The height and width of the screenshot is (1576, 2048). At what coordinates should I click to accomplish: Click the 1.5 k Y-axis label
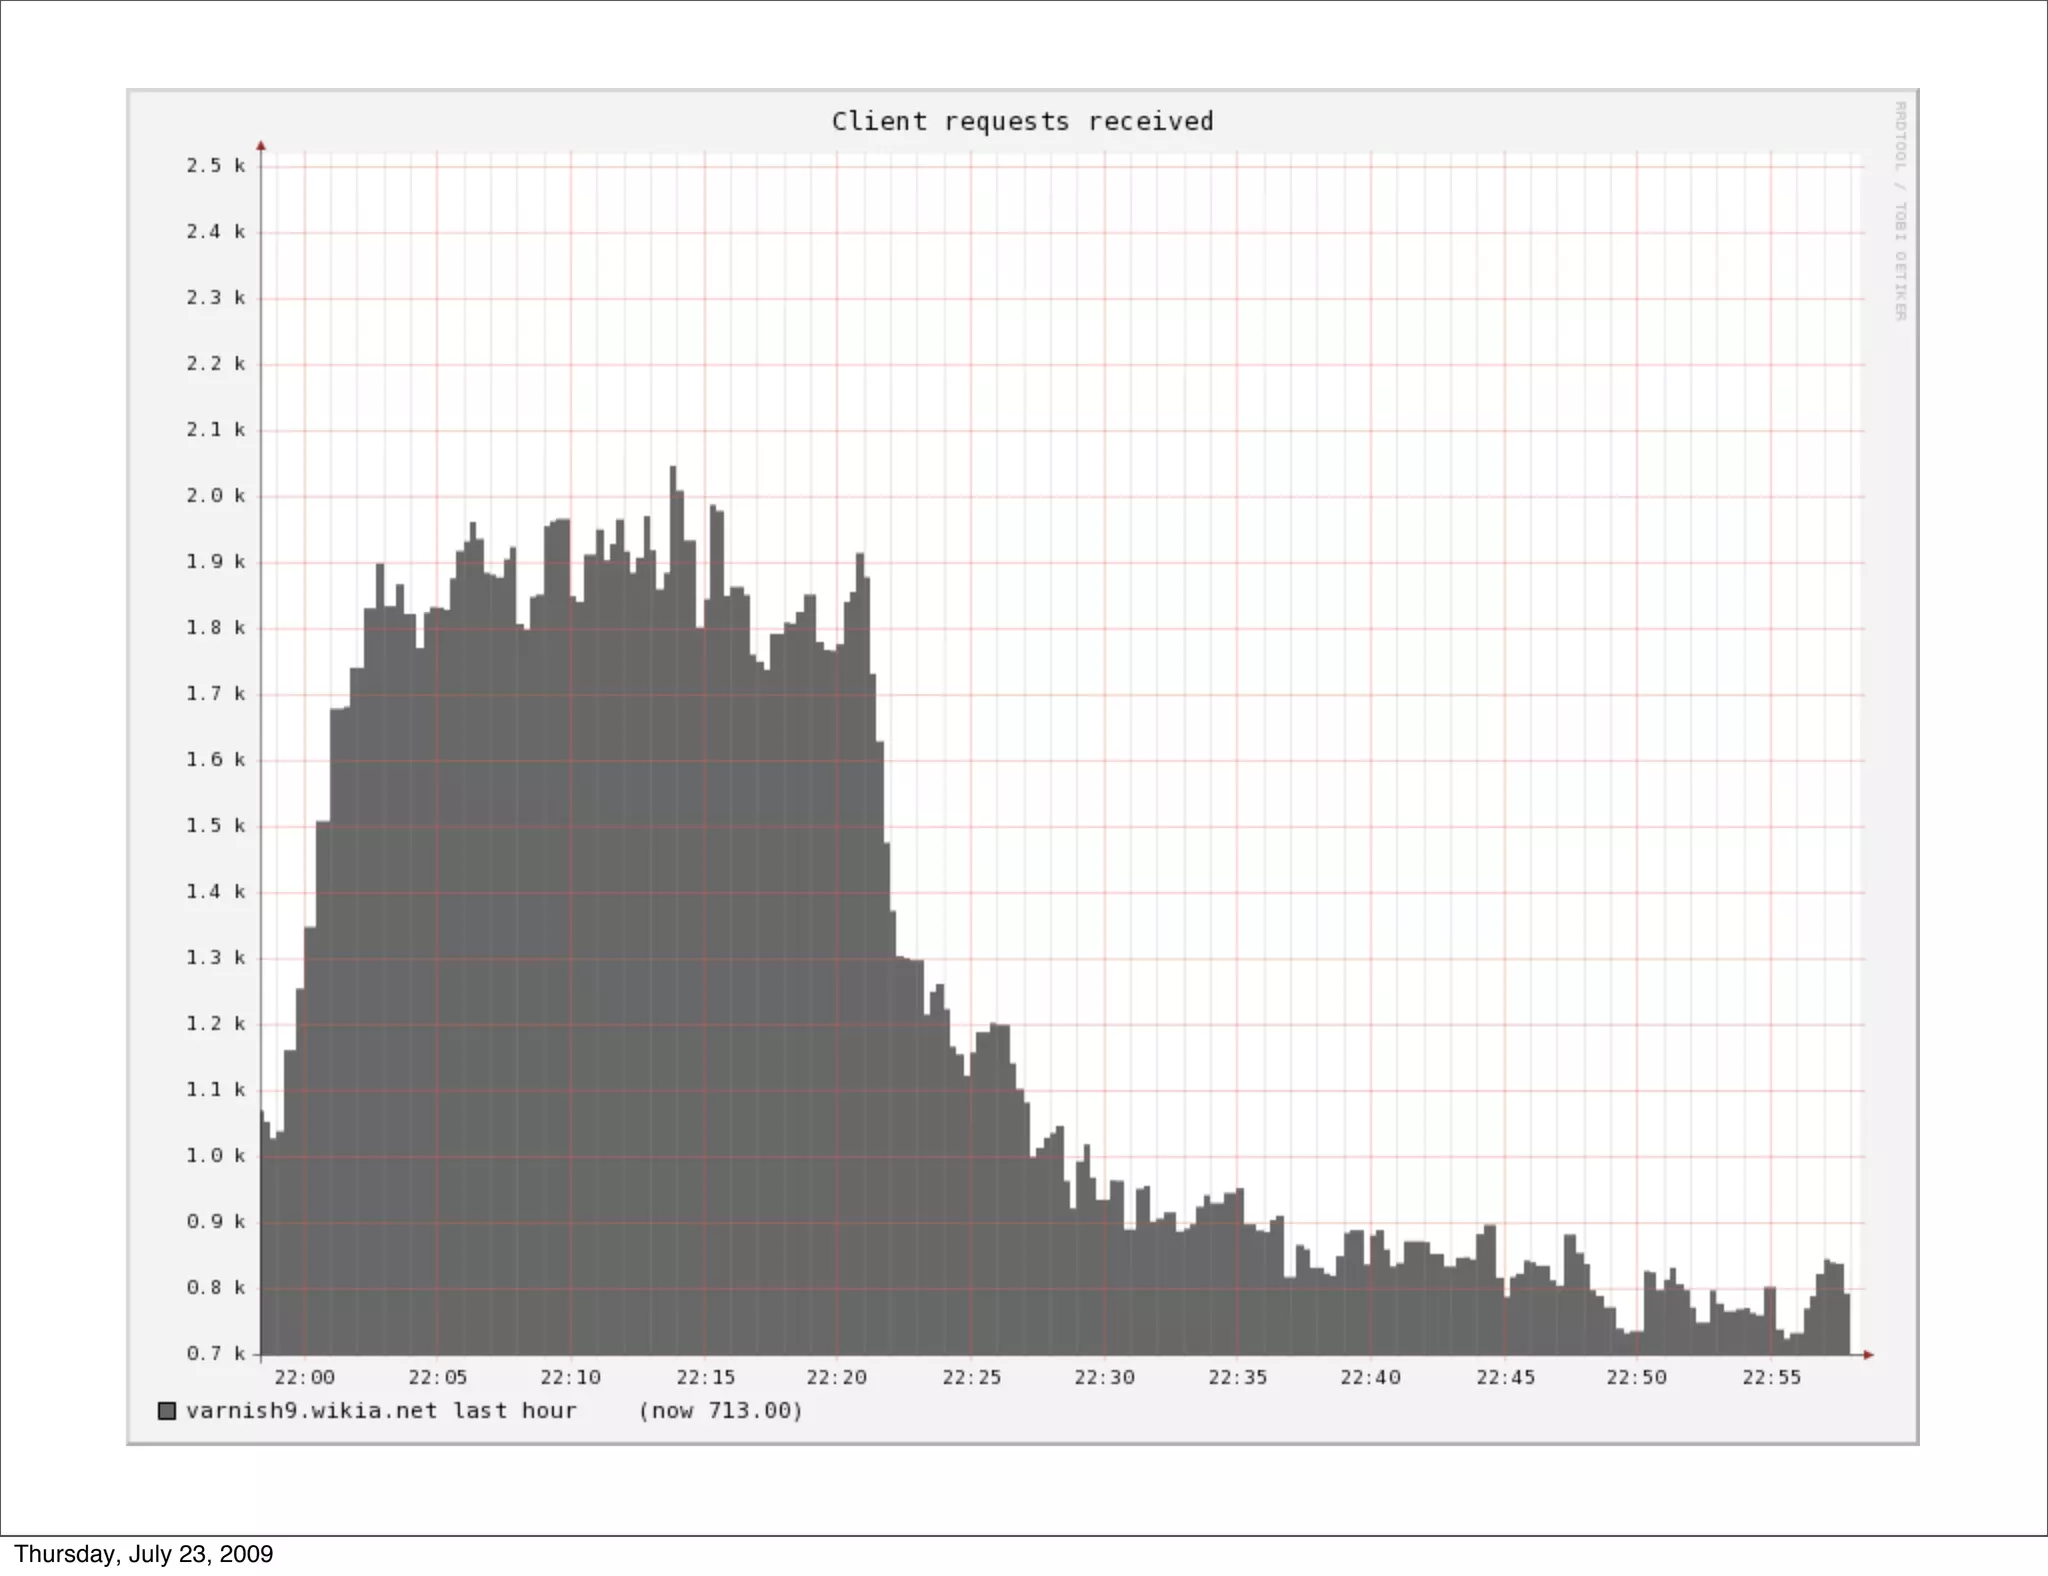coord(215,826)
